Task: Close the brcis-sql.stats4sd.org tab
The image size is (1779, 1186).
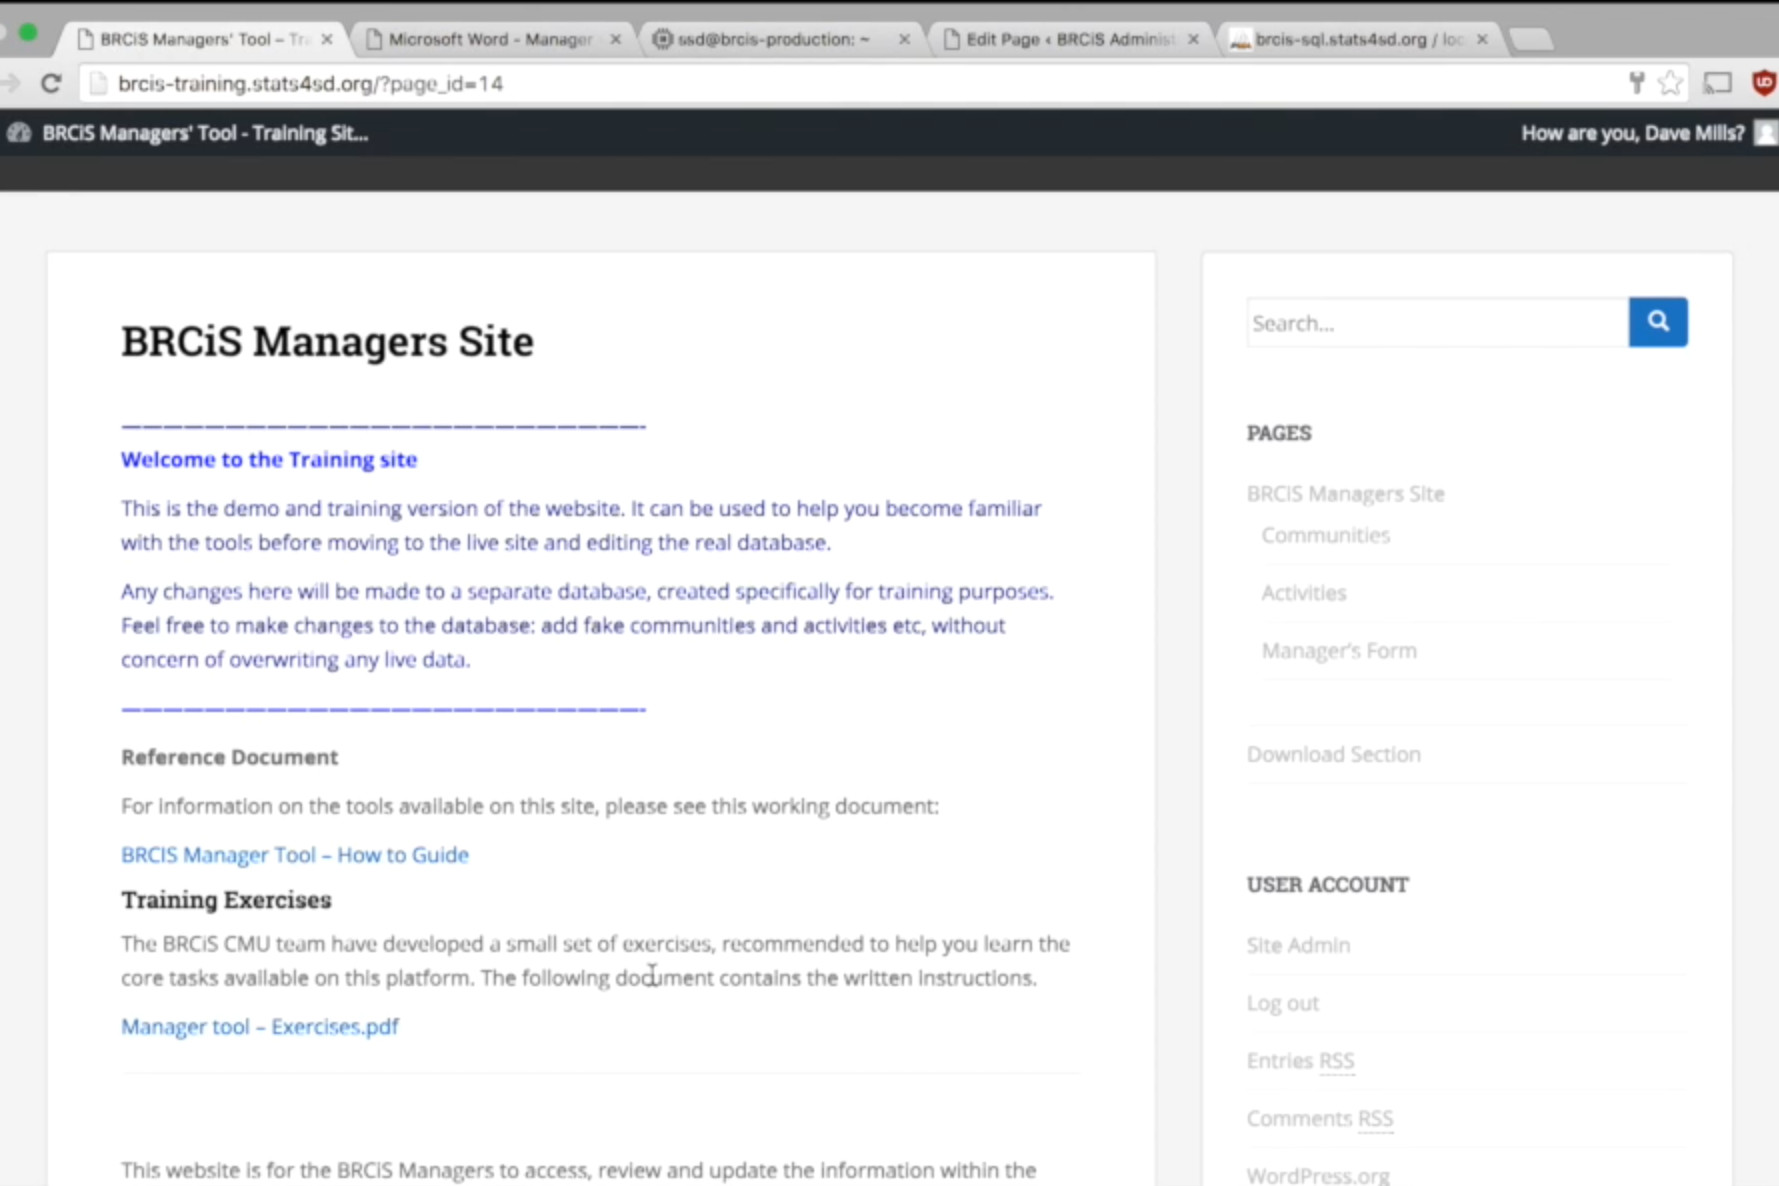Action: [1482, 39]
